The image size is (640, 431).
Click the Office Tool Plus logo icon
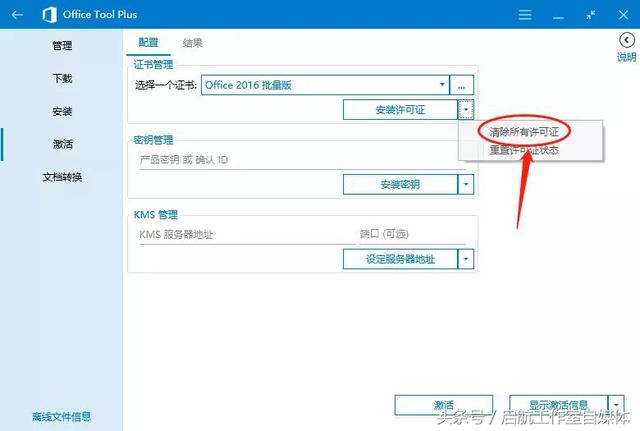coord(49,15)
